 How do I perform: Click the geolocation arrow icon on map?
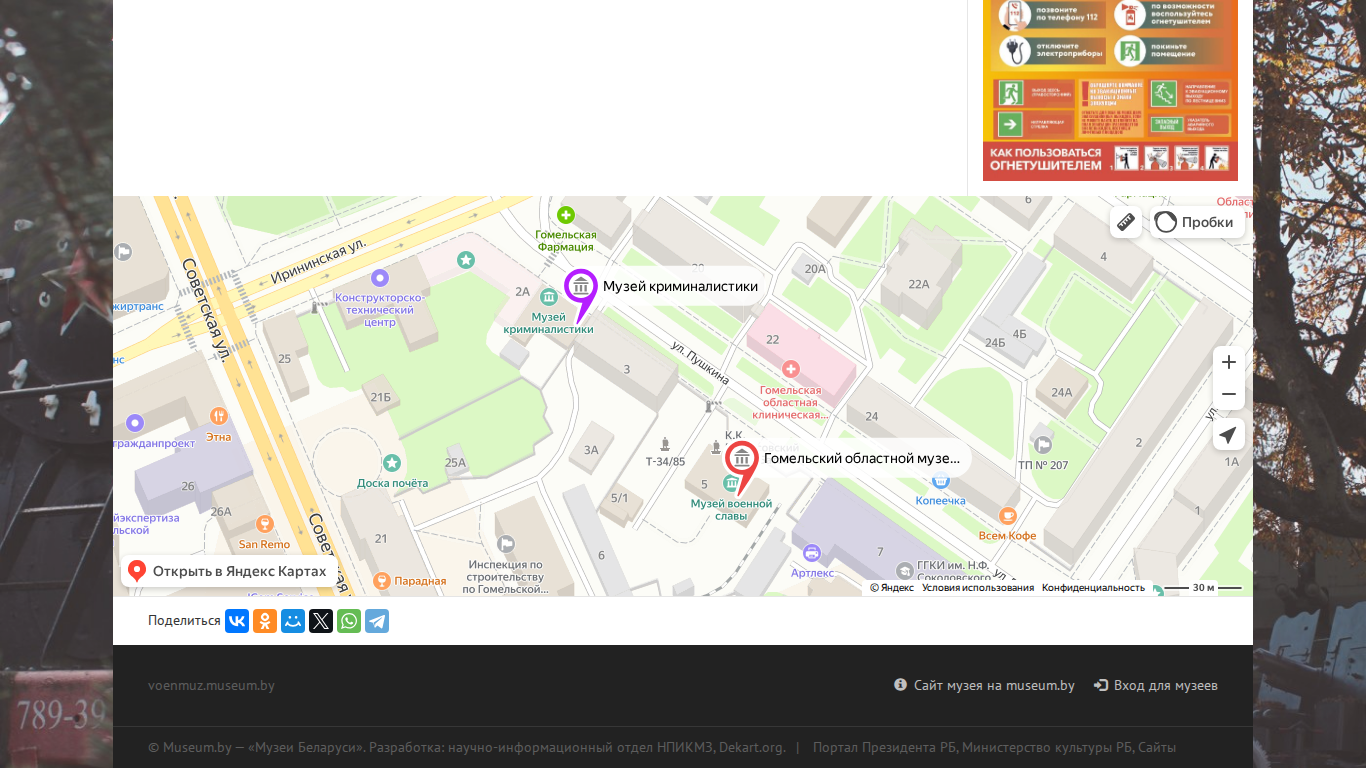pos(1229,435)
